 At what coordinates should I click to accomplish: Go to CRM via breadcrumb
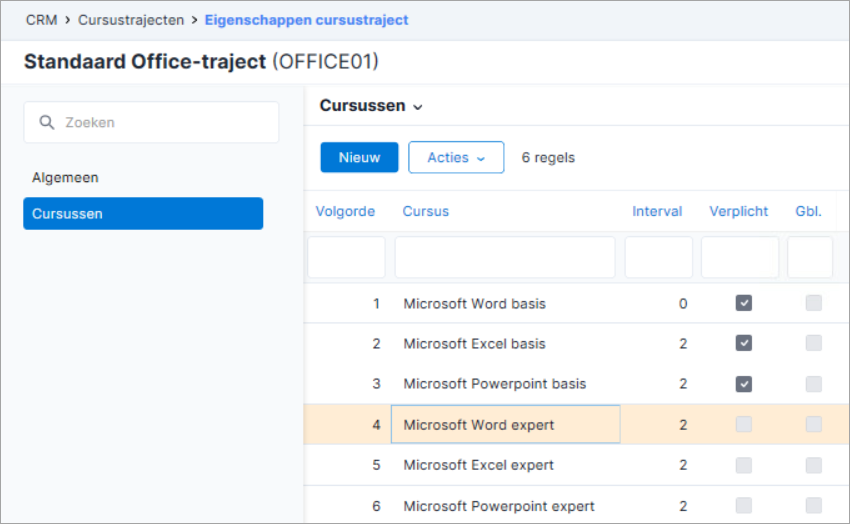[x=41, y=20]
